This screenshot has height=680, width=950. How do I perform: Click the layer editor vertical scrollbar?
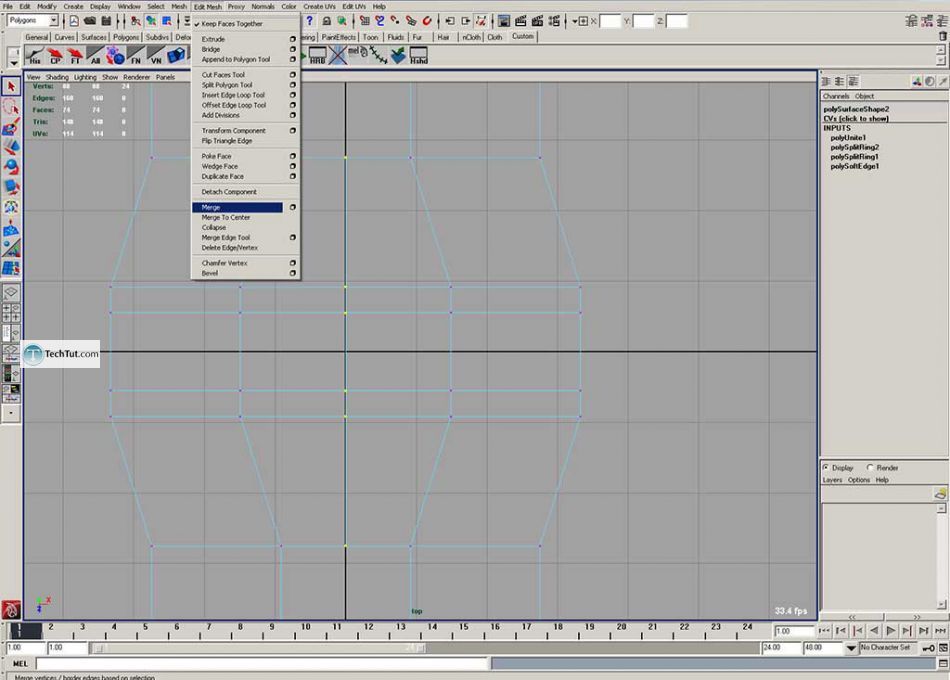point(941,556)
